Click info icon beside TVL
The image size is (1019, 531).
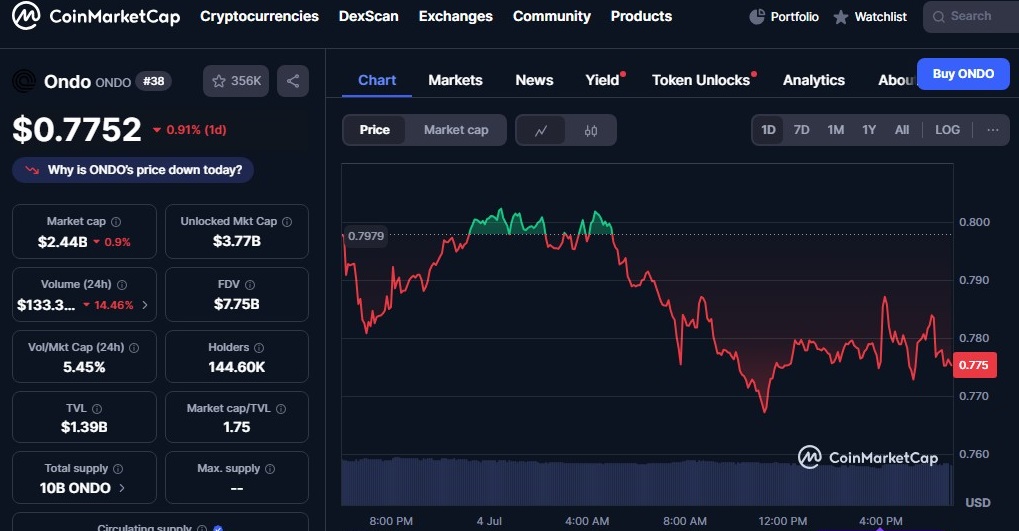(x=97, y=409)
